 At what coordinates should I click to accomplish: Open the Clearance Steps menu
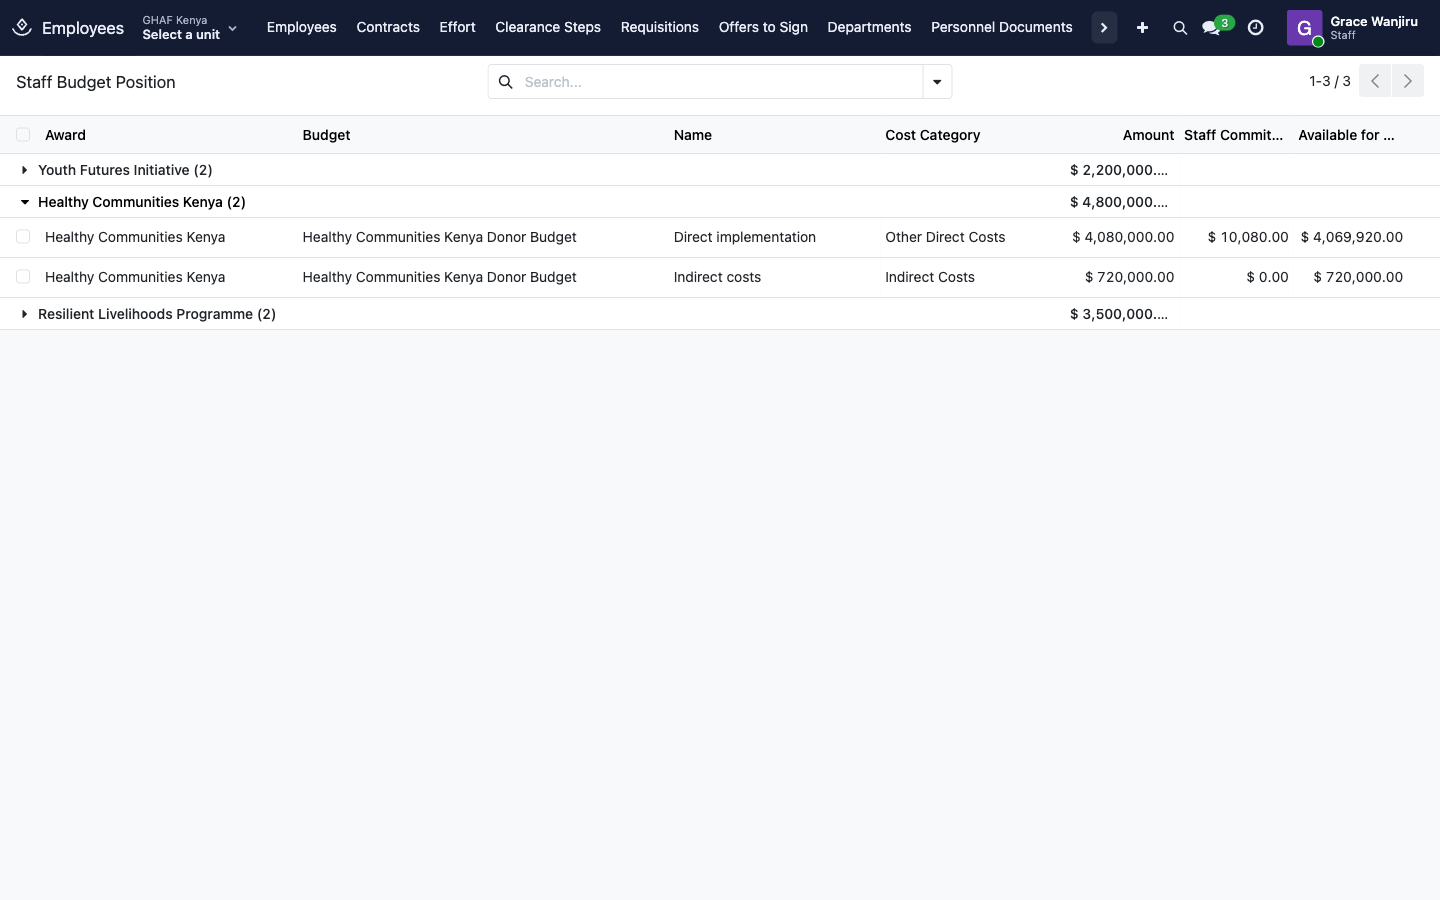(x=548, y=27)
